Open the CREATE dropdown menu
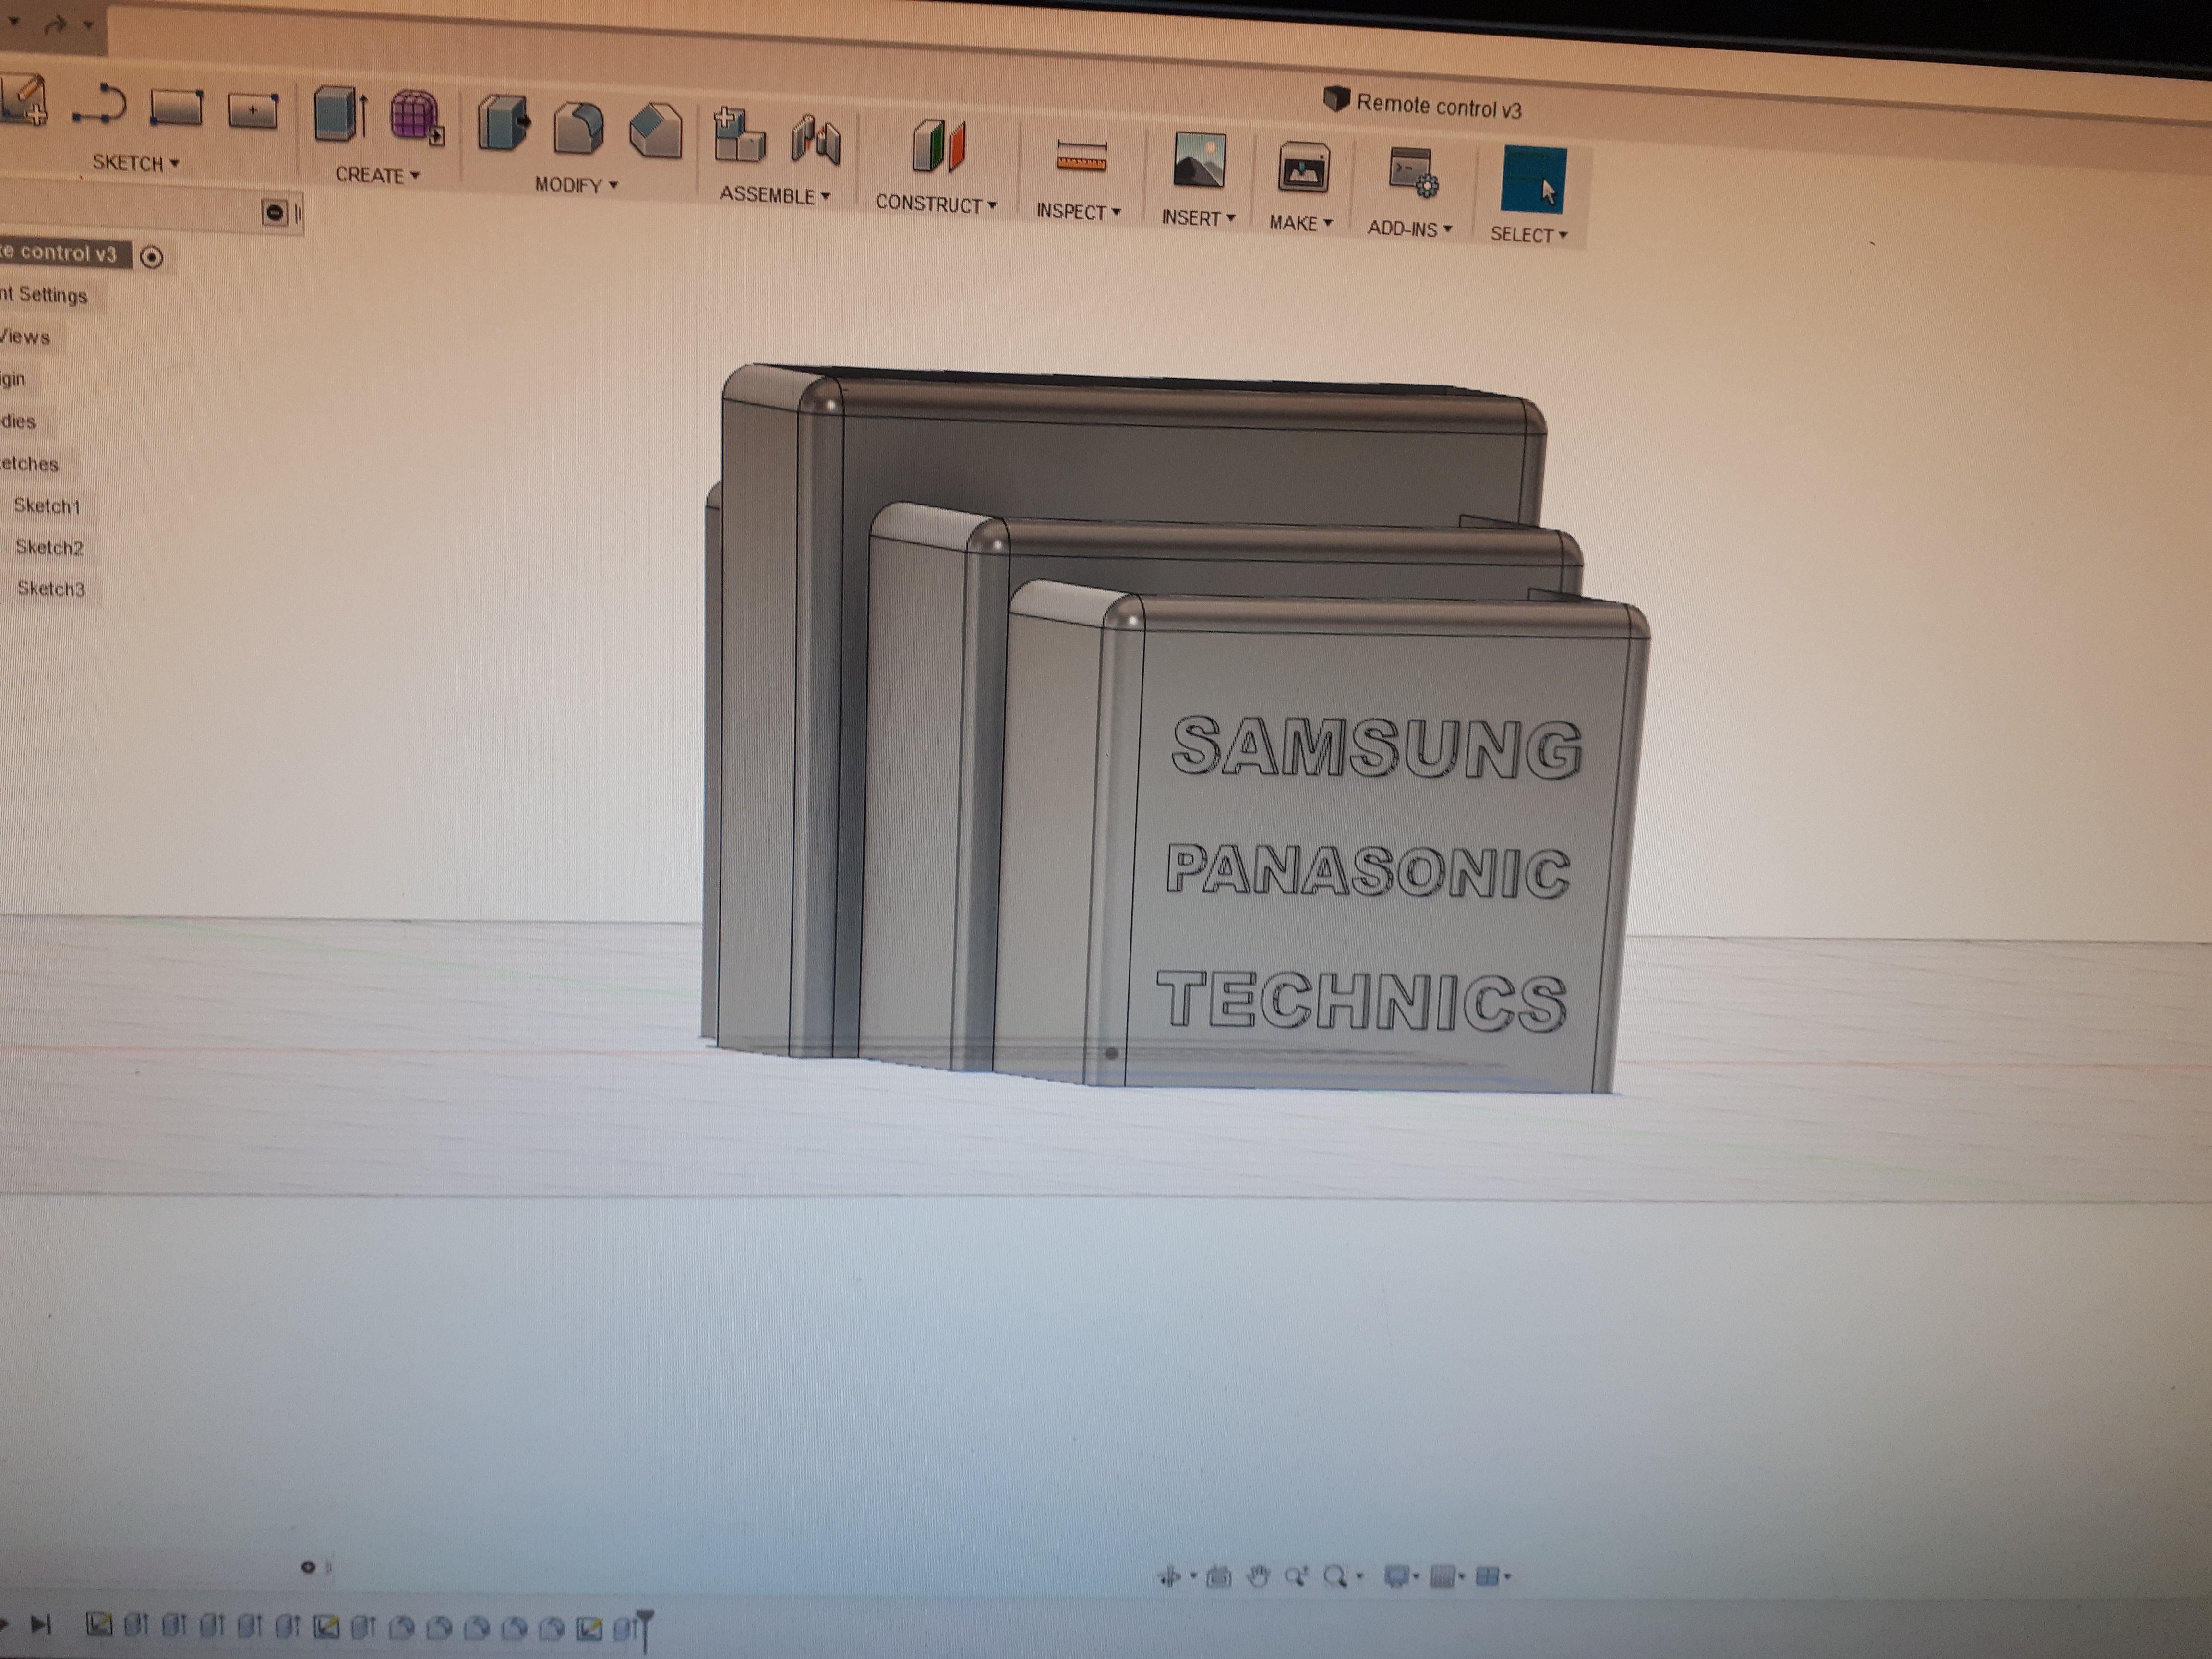The image size is (2212, 1659). point(377,175)
